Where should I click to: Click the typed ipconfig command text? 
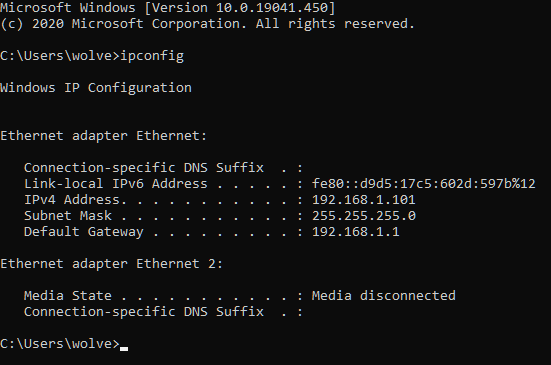pos(152,56)
